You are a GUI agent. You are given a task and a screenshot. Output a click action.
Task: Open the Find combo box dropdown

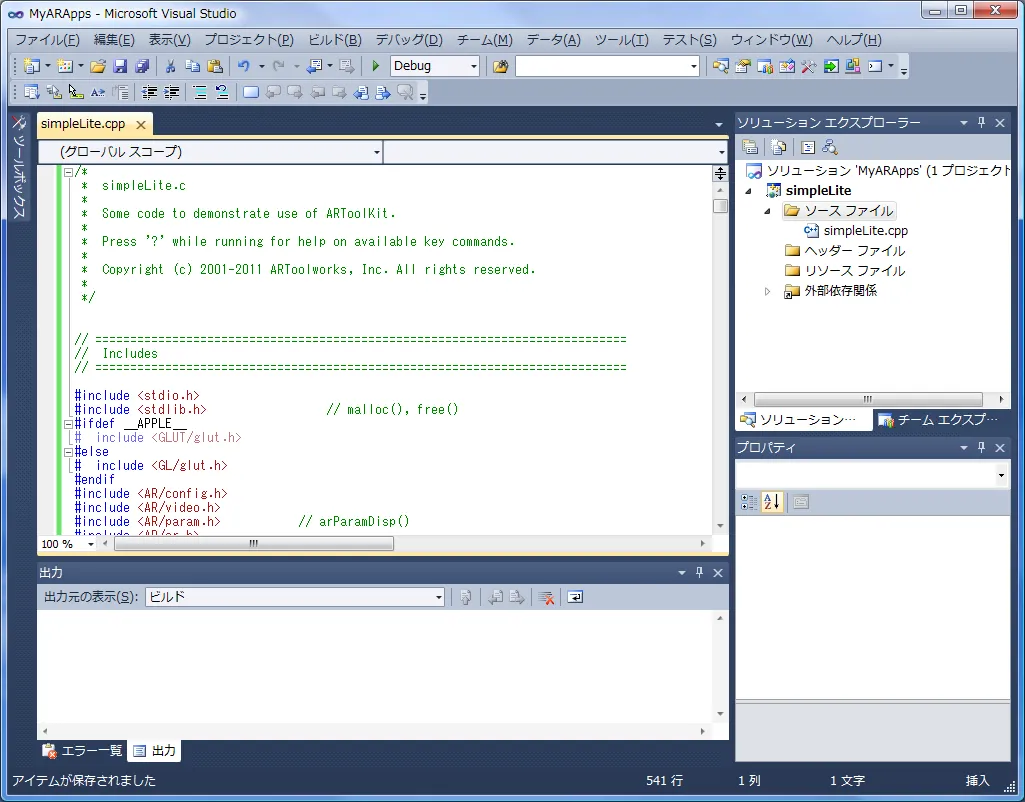[x=694, y=66]
